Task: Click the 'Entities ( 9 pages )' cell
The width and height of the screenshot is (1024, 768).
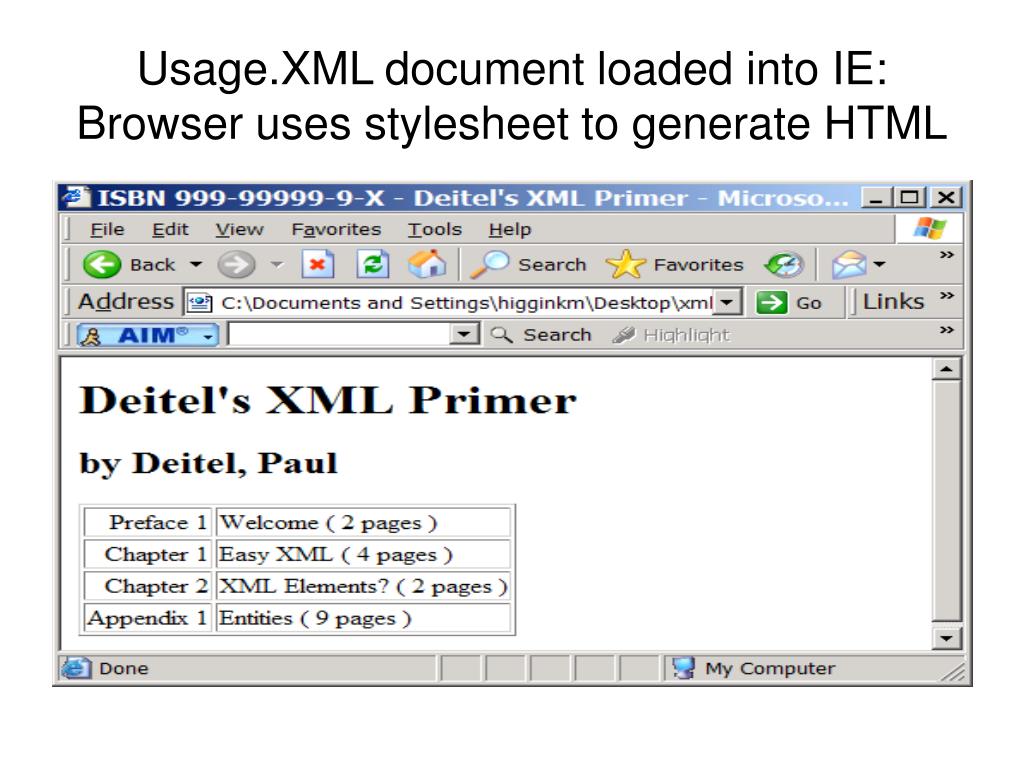Action: pyautogui.click(x=363, y=618)
